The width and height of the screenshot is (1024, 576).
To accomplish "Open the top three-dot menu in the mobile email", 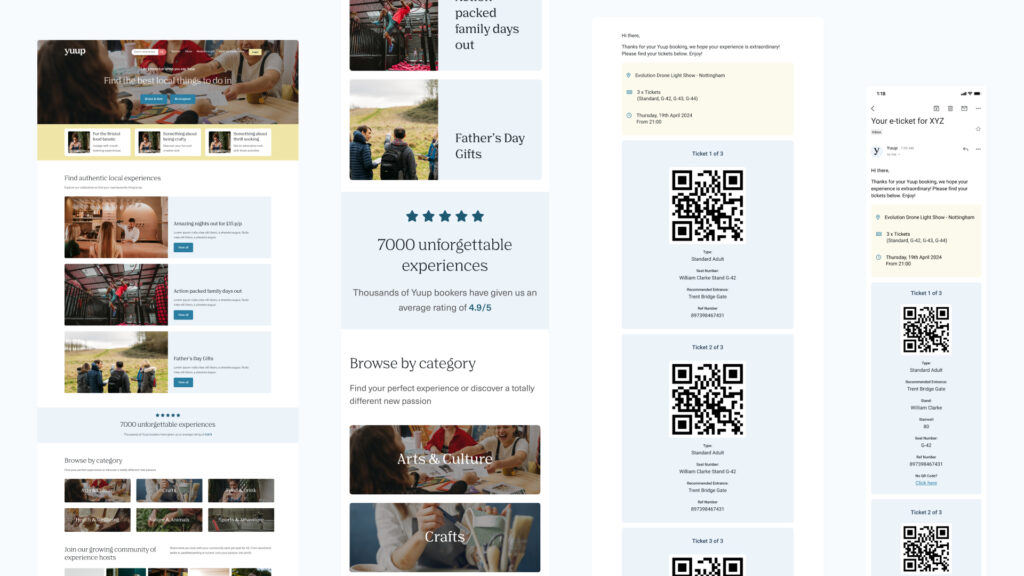I will point(978,108).
